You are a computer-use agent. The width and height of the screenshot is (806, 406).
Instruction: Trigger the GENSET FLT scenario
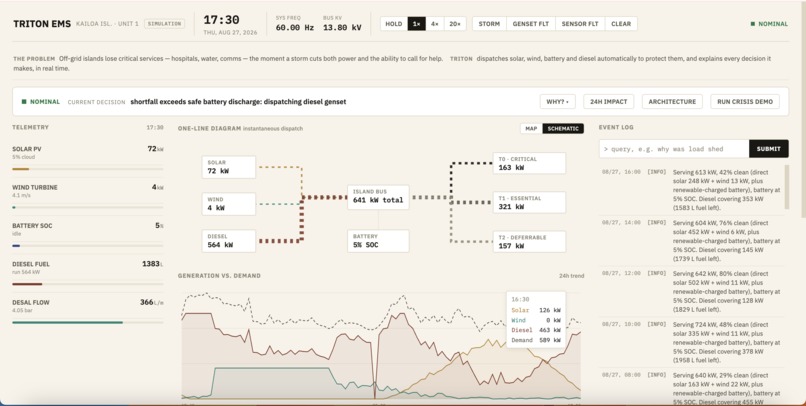click(x=531, y=24)
